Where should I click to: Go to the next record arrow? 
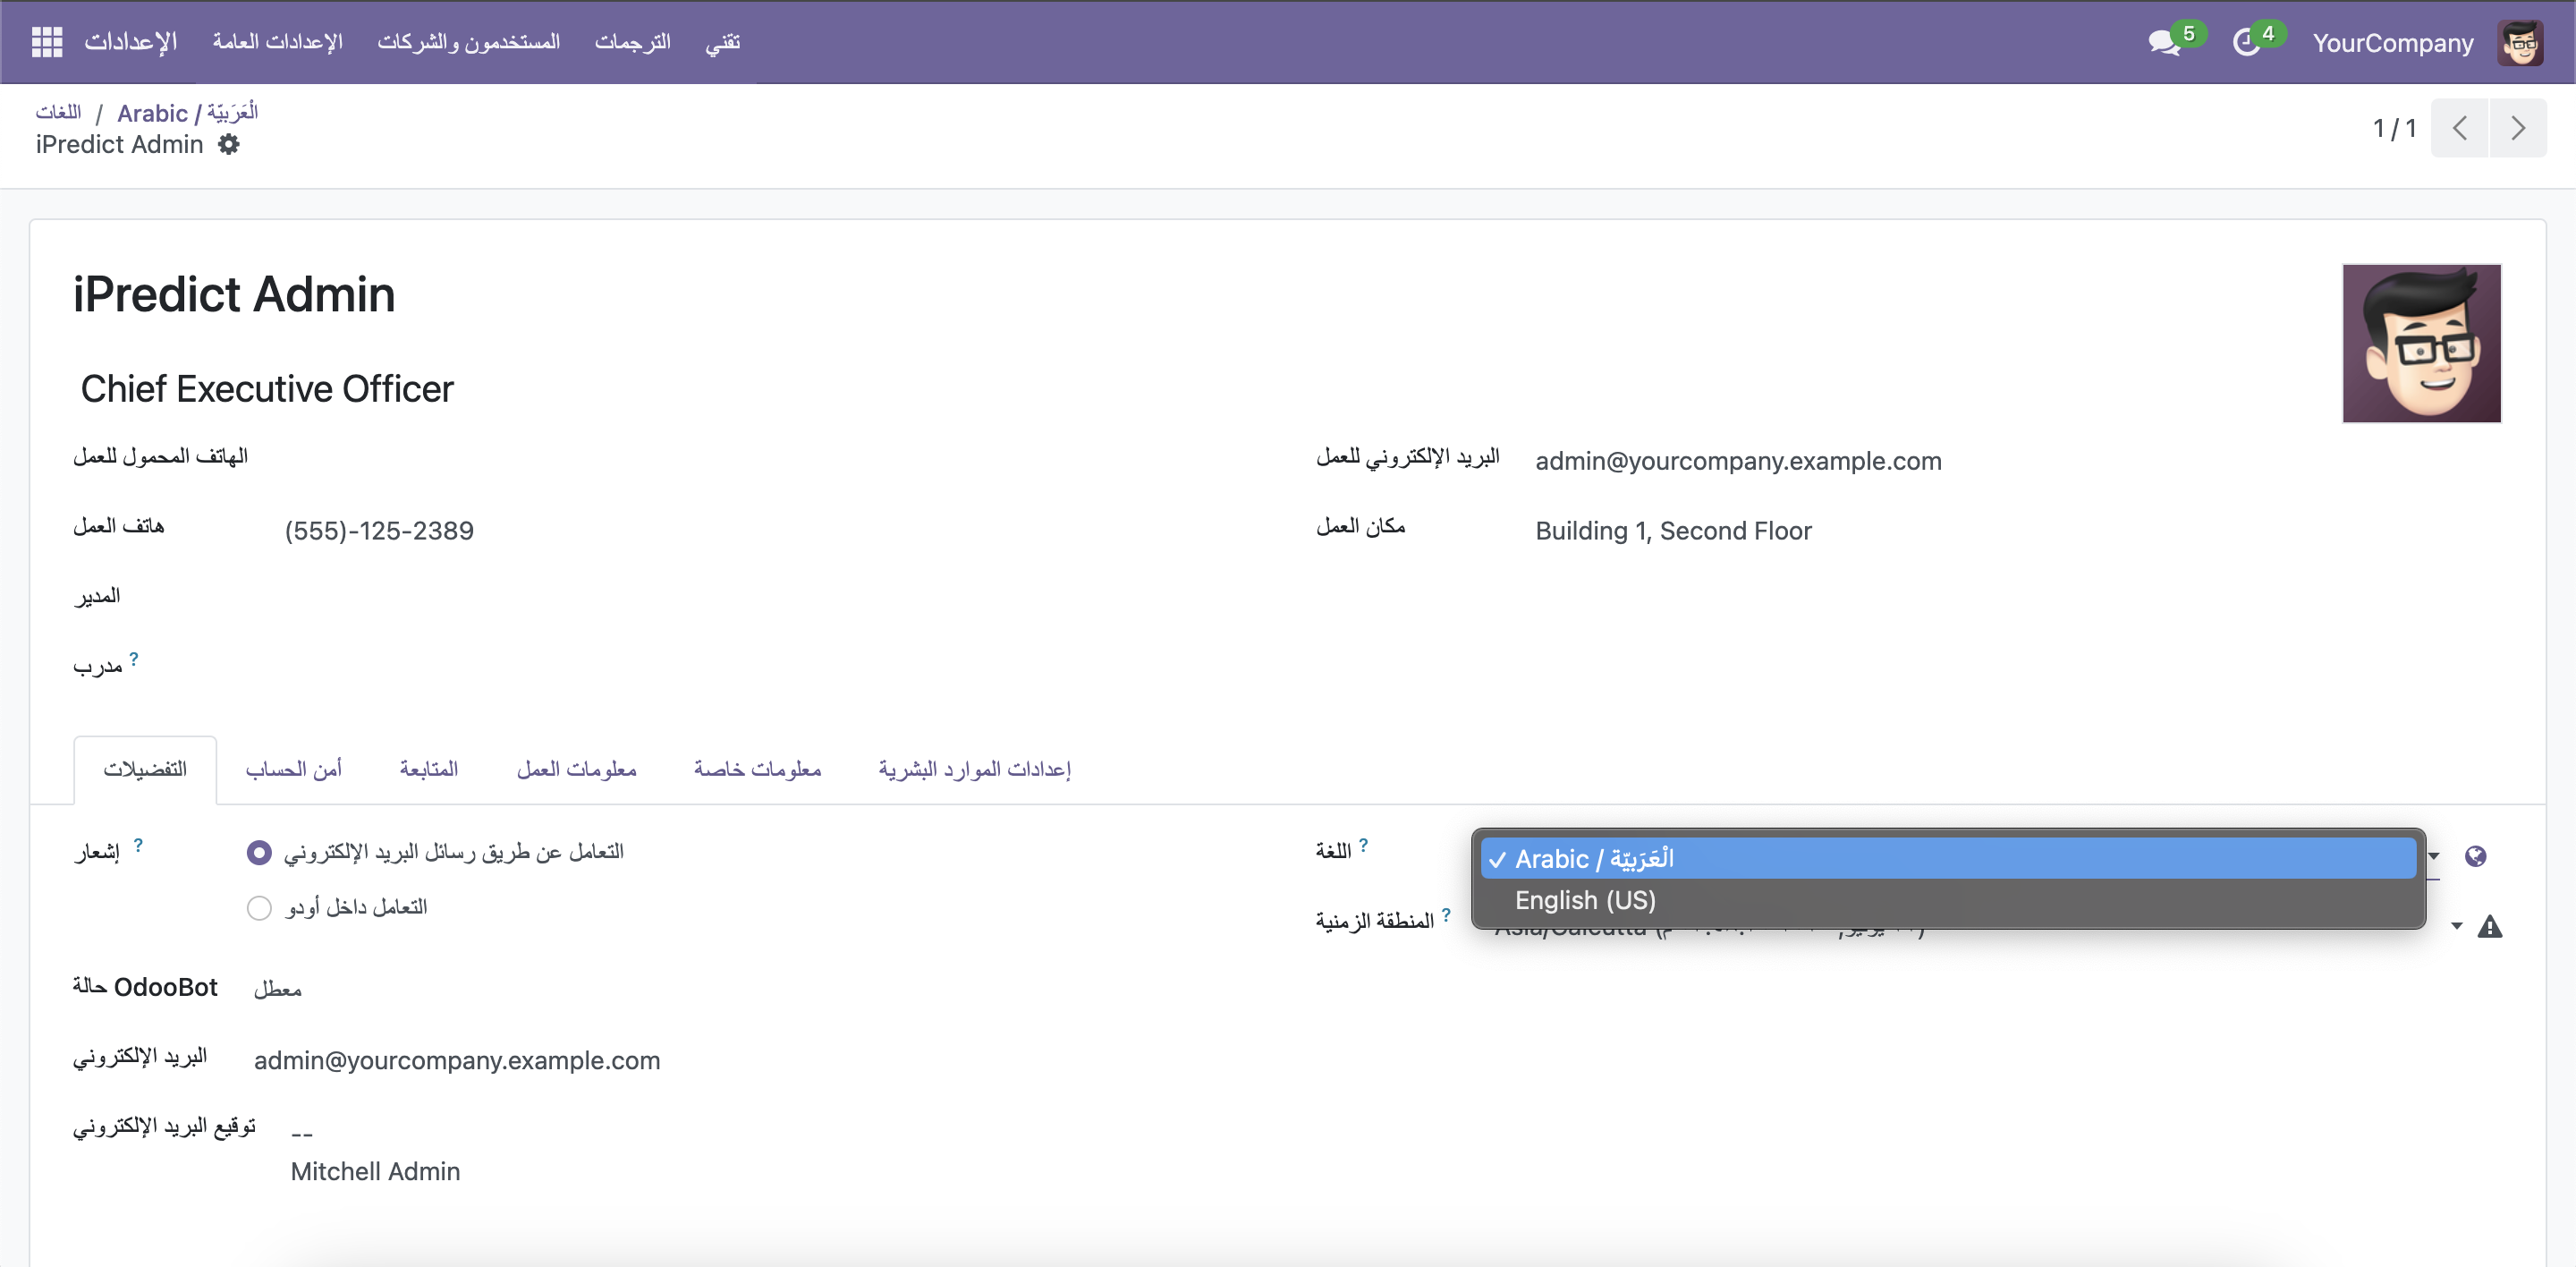(x=2518, y=128)
